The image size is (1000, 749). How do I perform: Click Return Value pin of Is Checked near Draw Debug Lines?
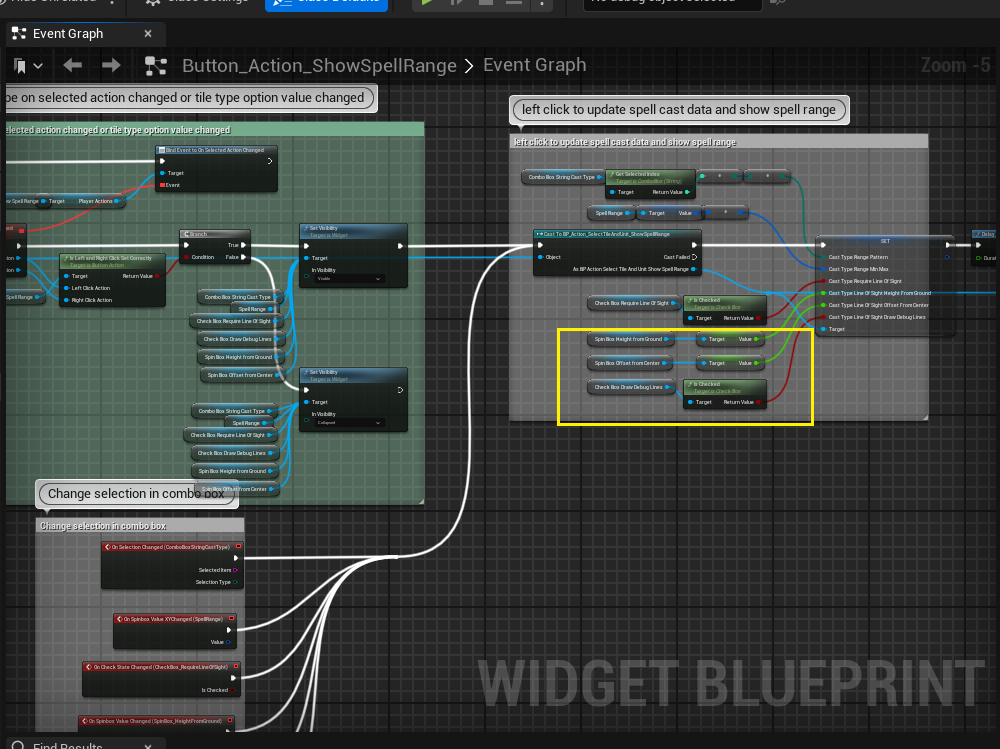(x=758, y=402)
